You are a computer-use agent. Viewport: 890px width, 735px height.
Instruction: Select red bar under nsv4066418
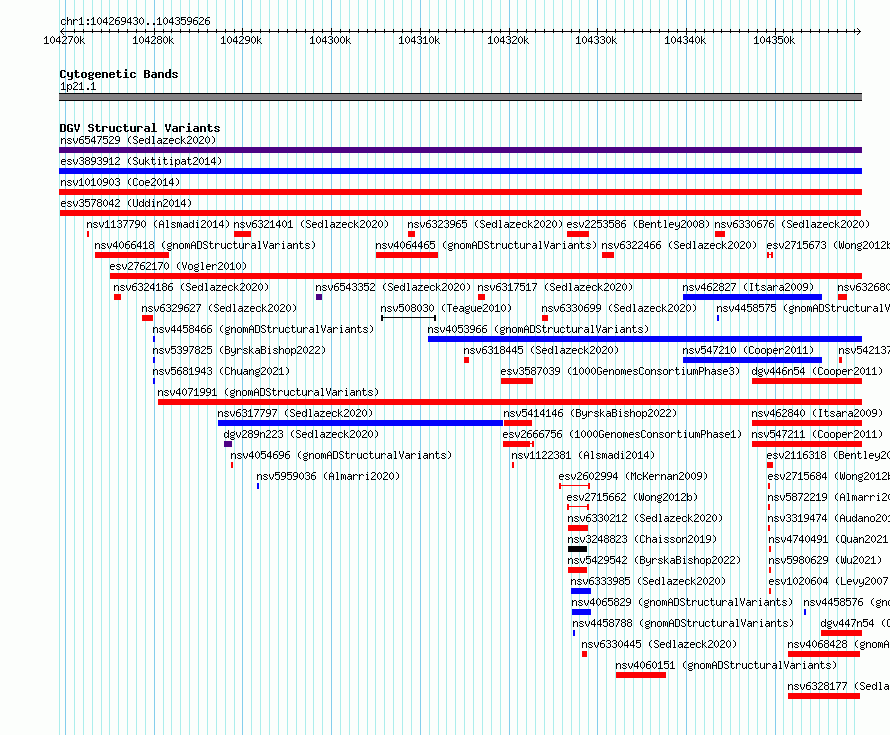click(132, 255)
